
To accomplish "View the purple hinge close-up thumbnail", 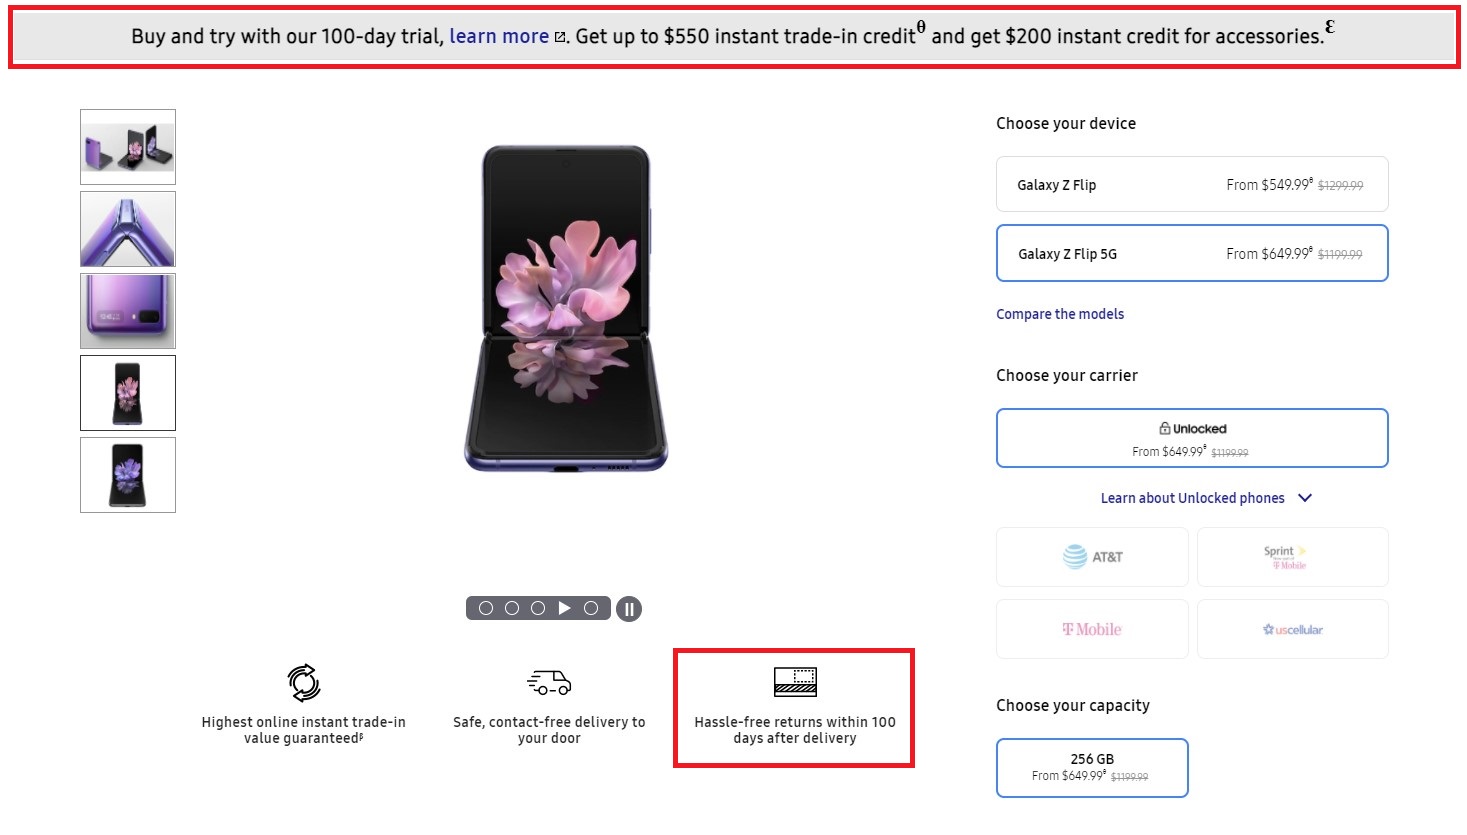I will click(x=128, y=229).
